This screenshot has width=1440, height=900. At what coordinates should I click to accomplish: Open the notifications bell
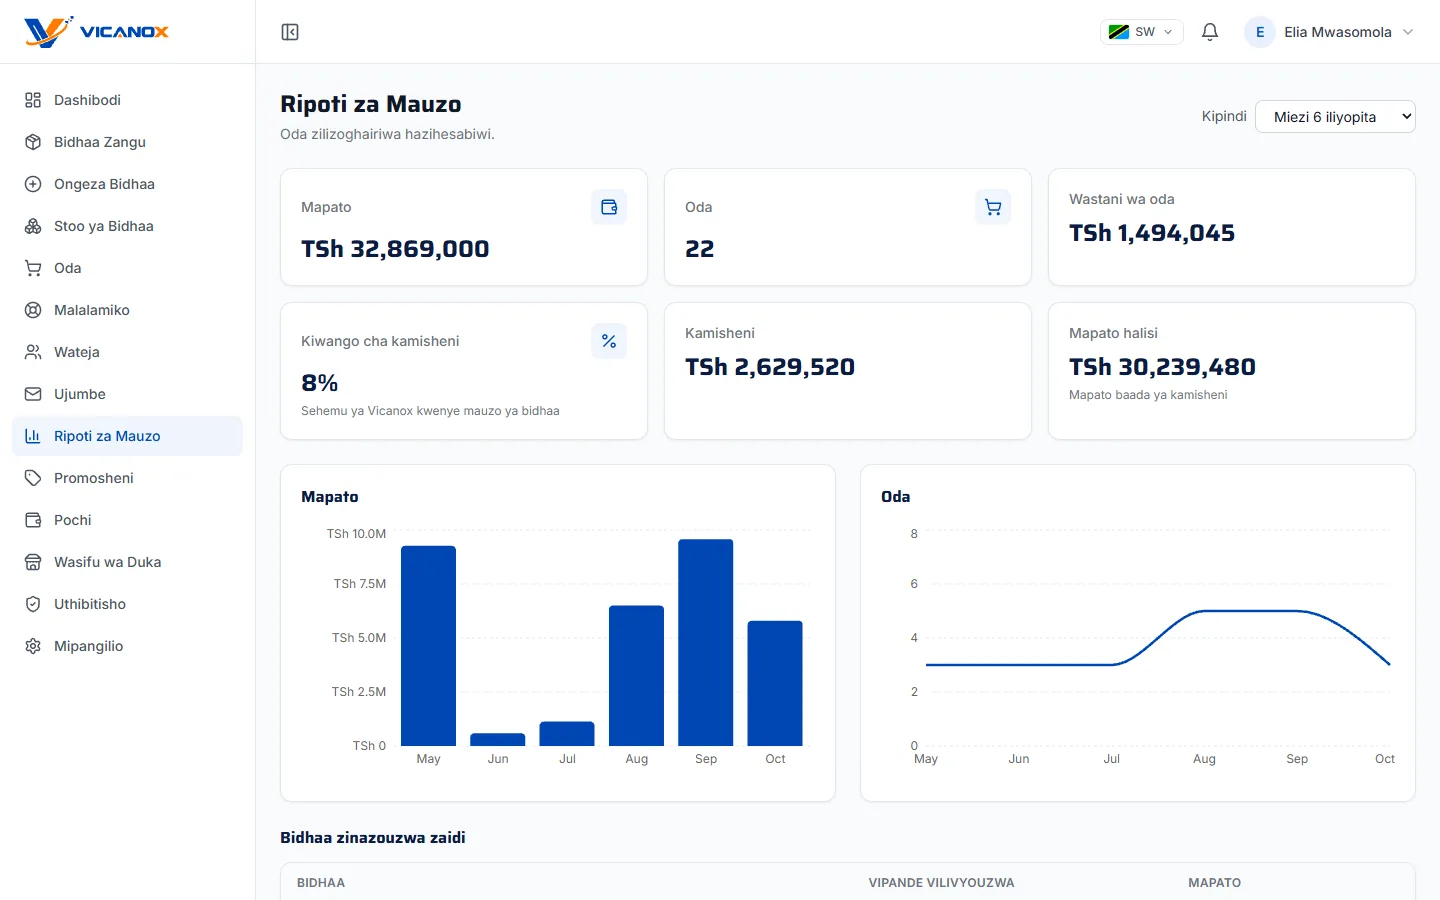1210,32
